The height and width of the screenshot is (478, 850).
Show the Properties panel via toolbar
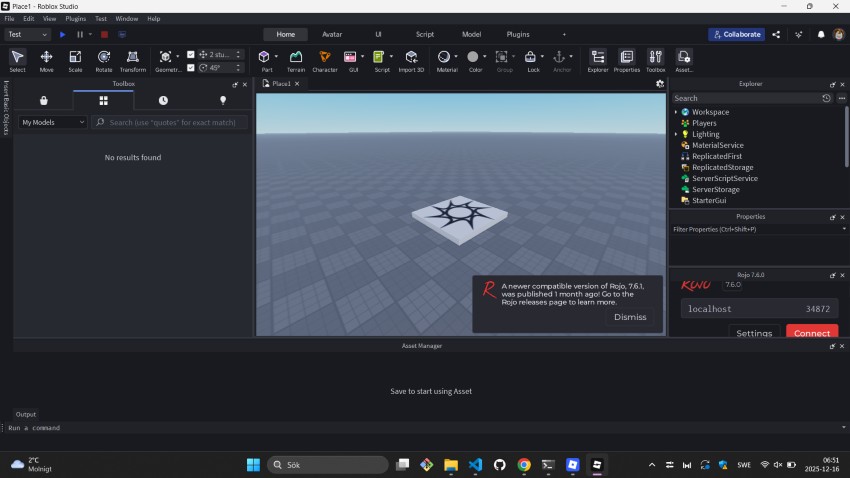[x=627, y=60]
